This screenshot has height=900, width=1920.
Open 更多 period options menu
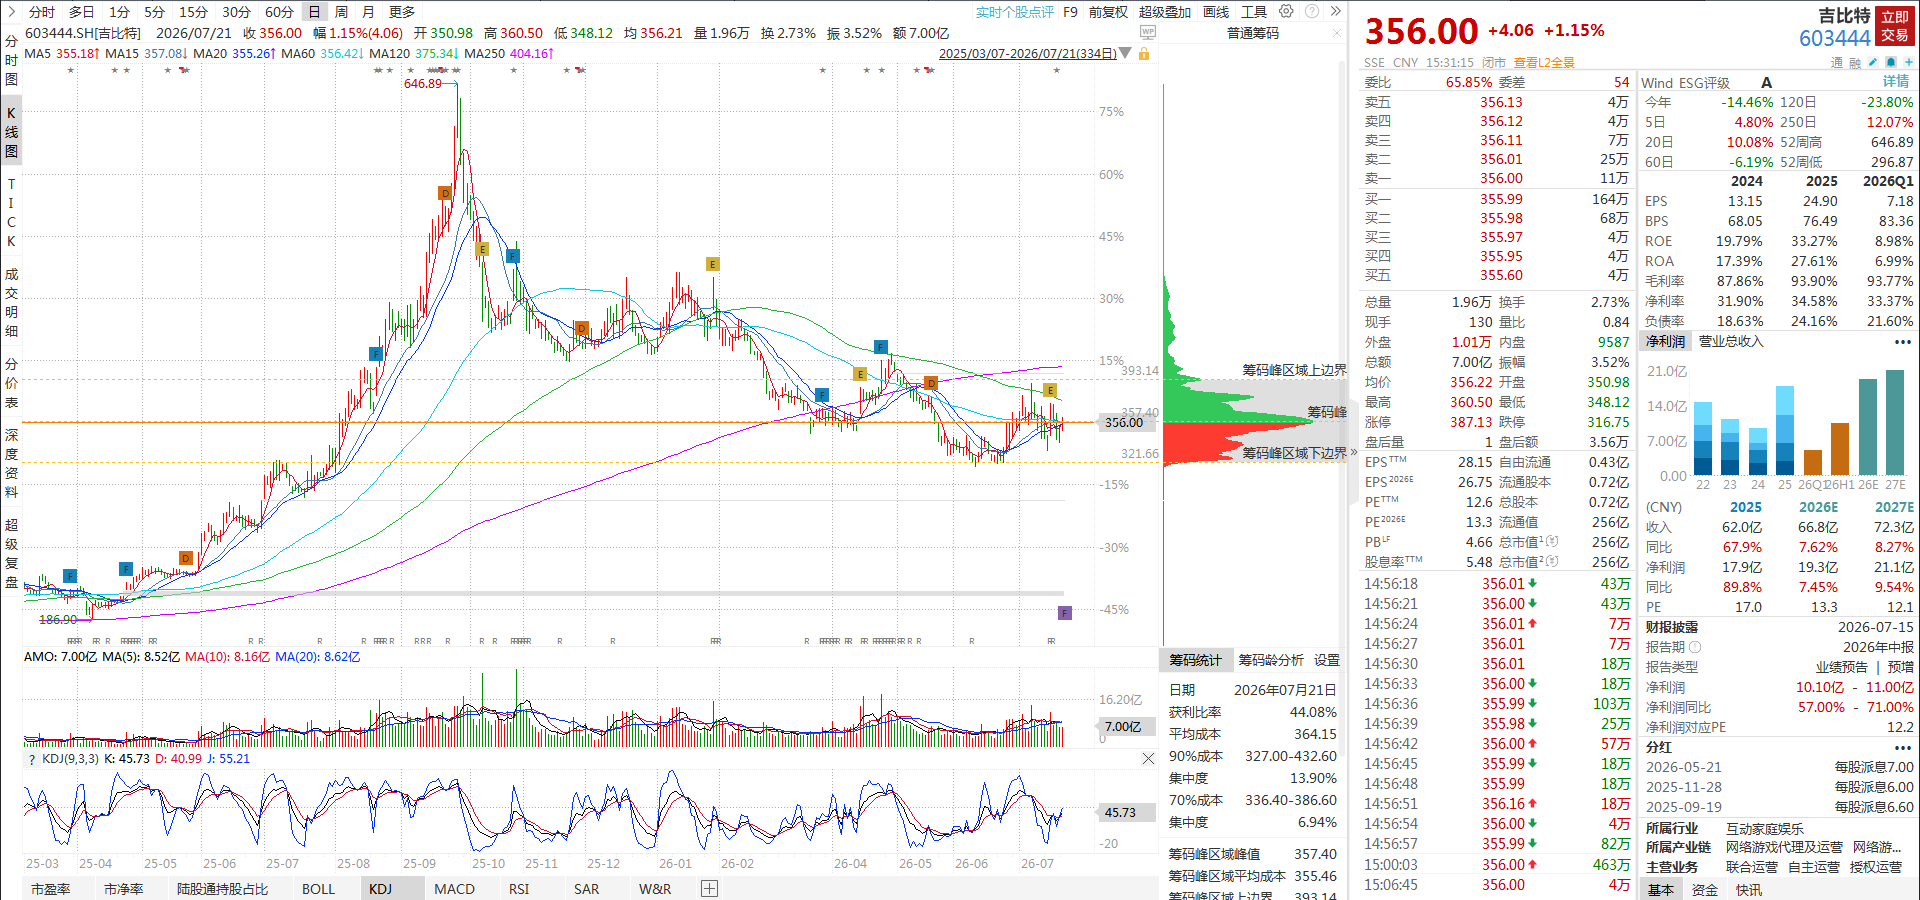point(402,12)
